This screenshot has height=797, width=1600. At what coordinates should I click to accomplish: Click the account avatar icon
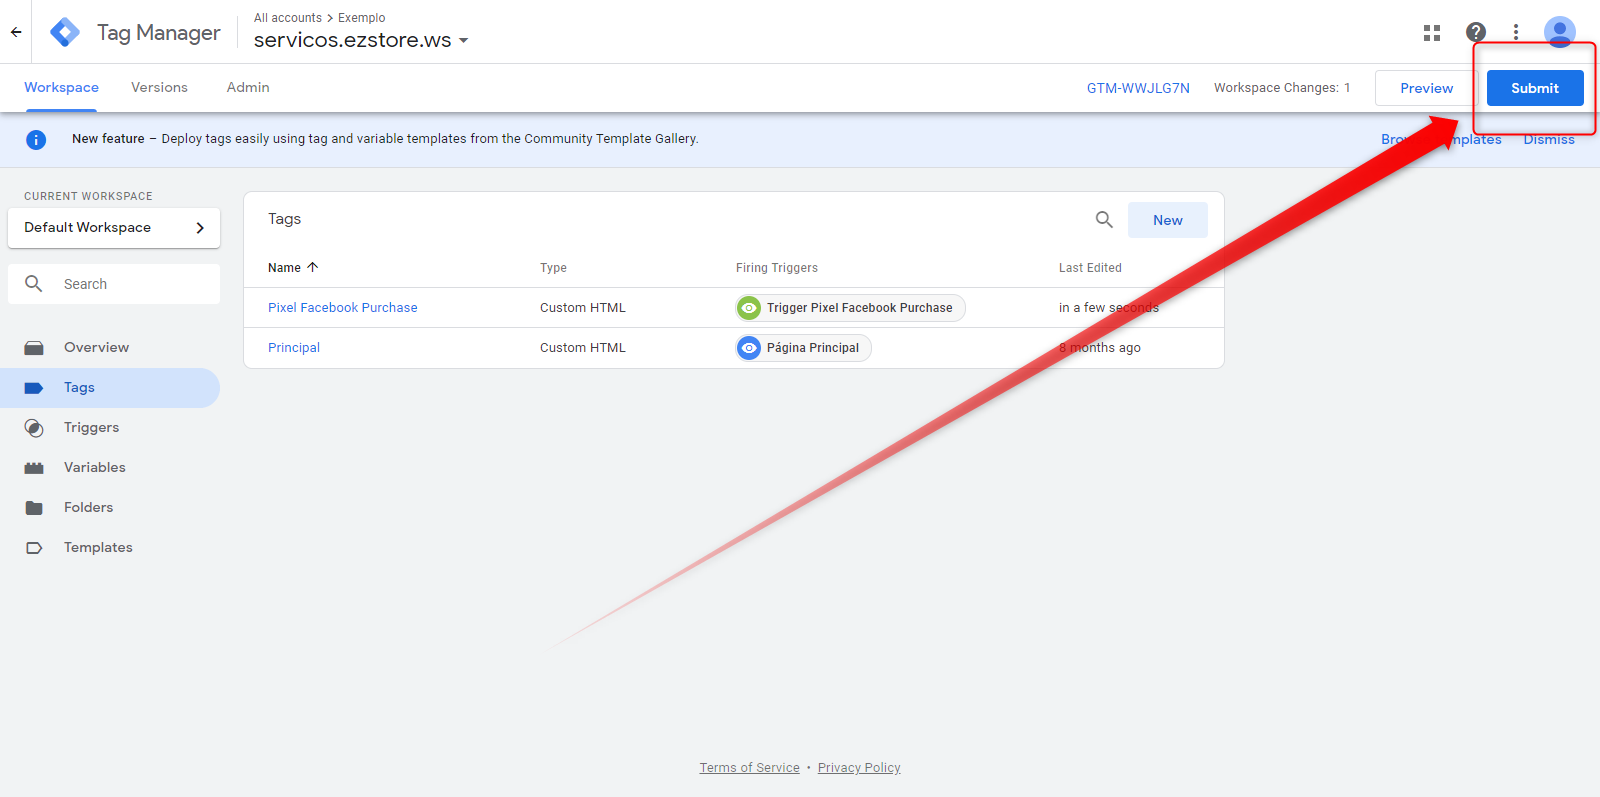coord(1559,32)
